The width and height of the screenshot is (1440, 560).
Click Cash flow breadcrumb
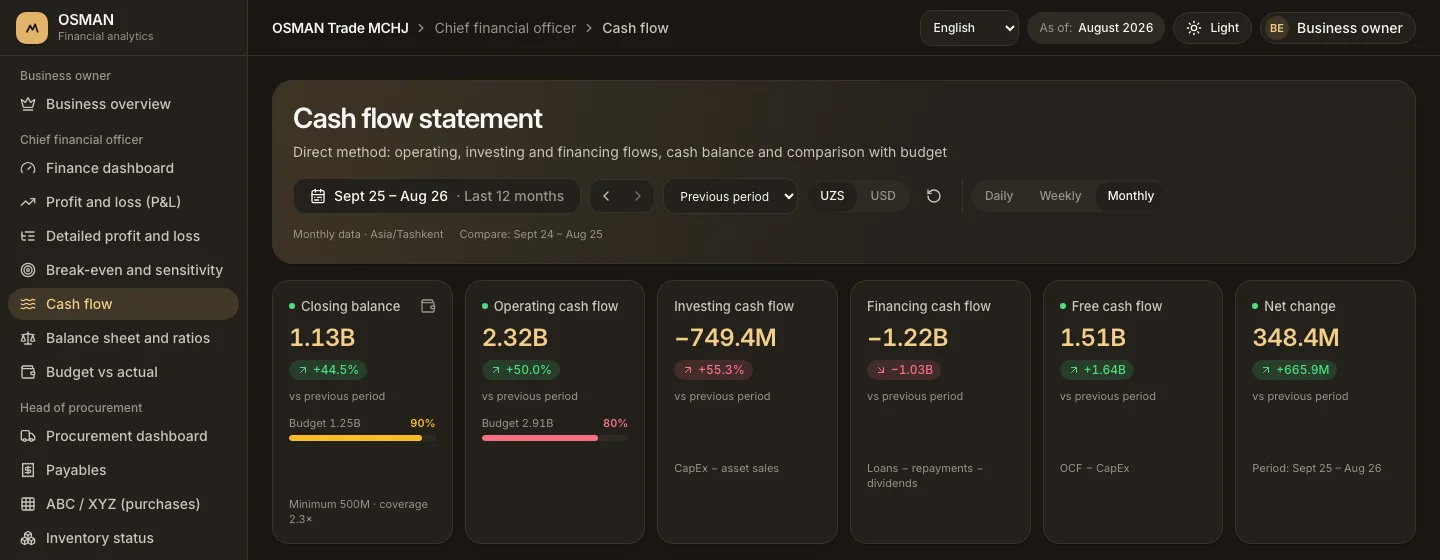[635, 28]
